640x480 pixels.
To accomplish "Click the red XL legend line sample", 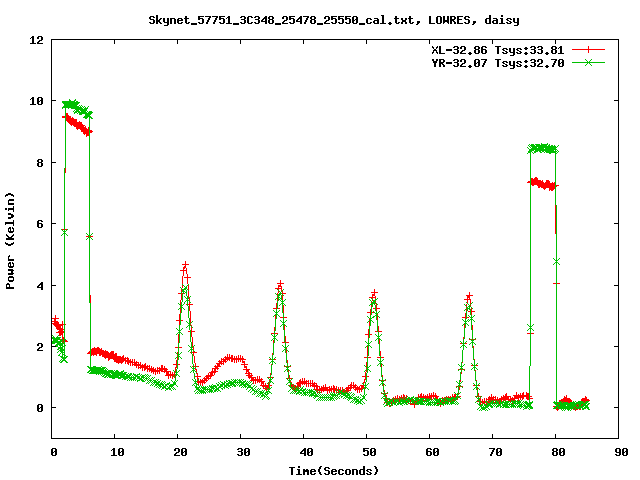I will pyautogui.click(x=588, y=50).
